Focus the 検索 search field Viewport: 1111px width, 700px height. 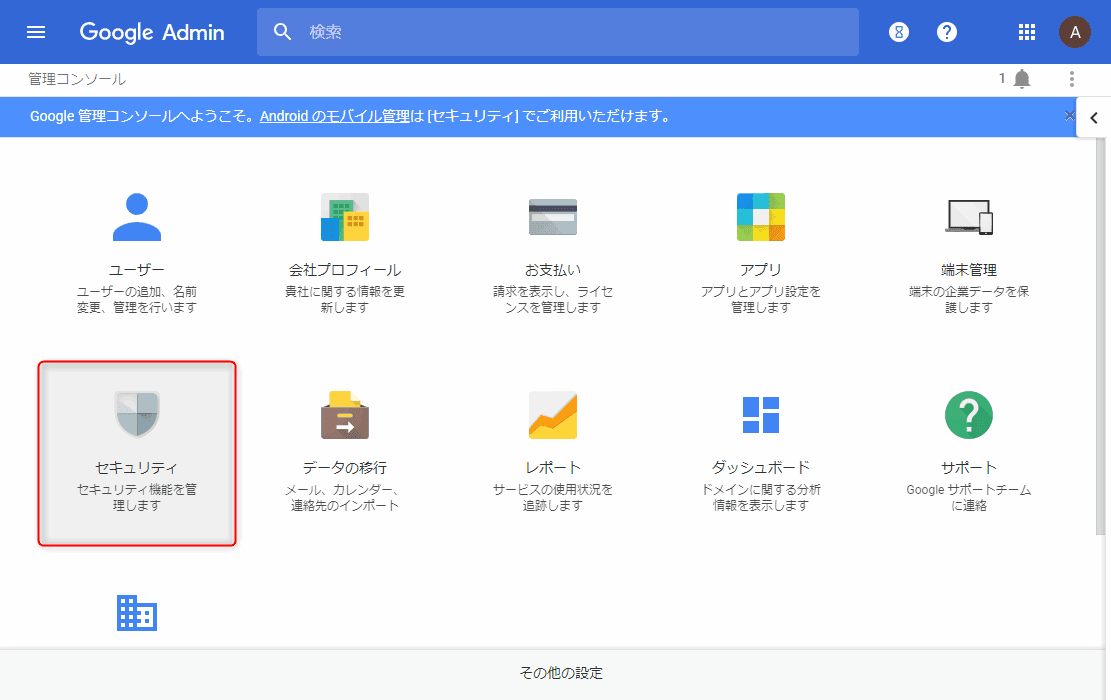click(x=558, y=32)
